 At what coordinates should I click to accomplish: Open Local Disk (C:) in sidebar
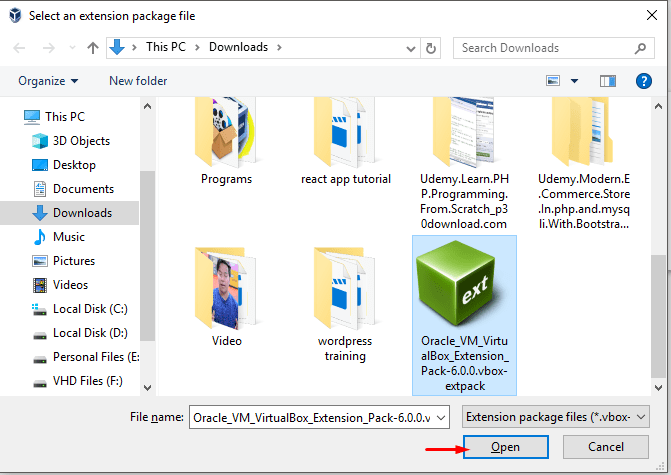coord(80,309)
